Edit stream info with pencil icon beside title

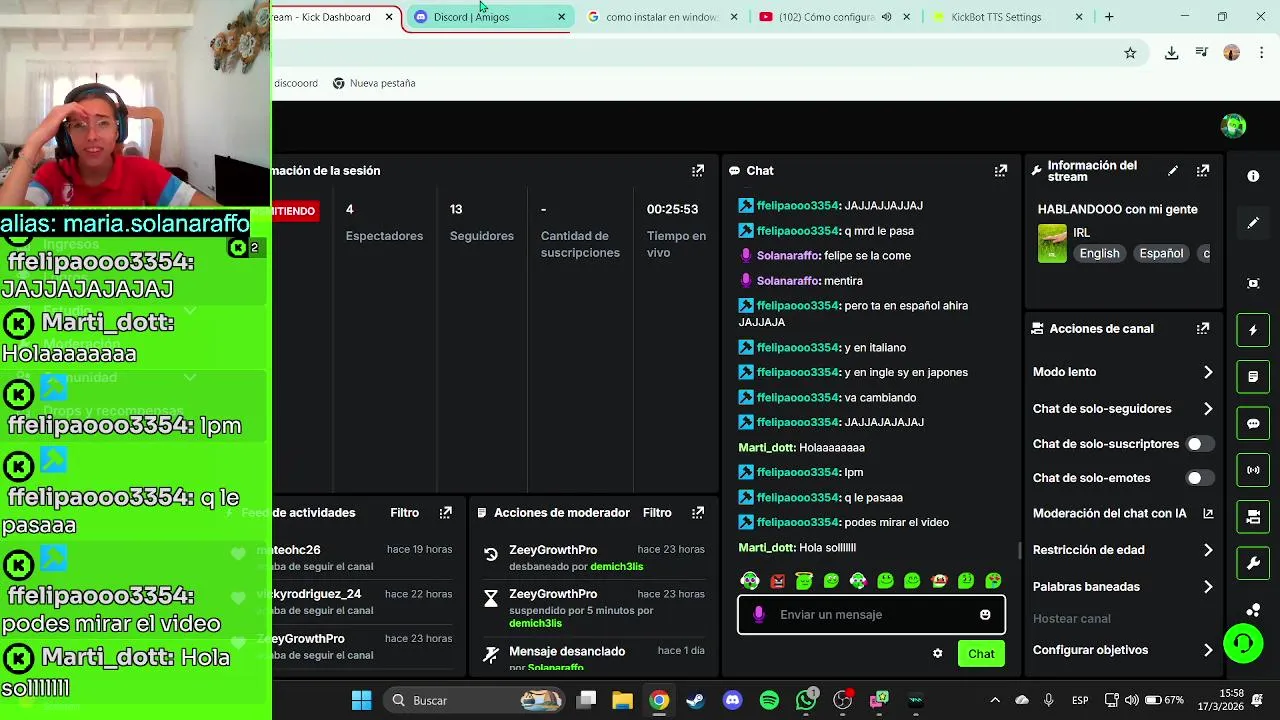click(x=1173, y=171)
